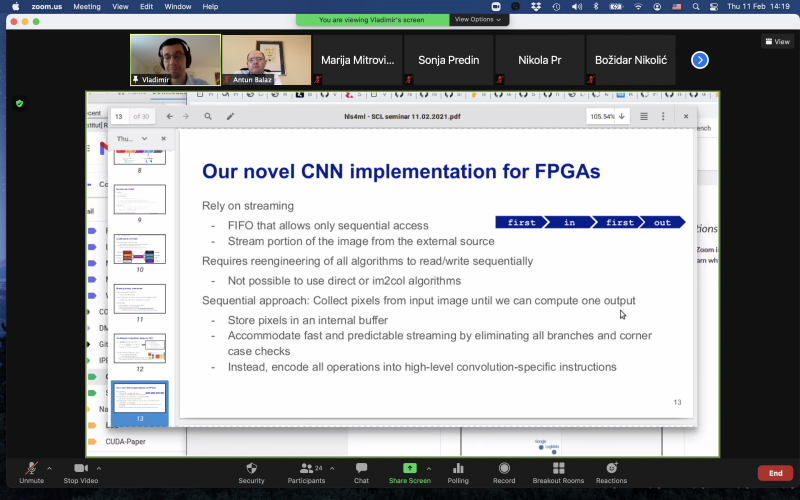Expand the View Options dropdown
Screen dimensions: 800x500
tap(478, 19)
